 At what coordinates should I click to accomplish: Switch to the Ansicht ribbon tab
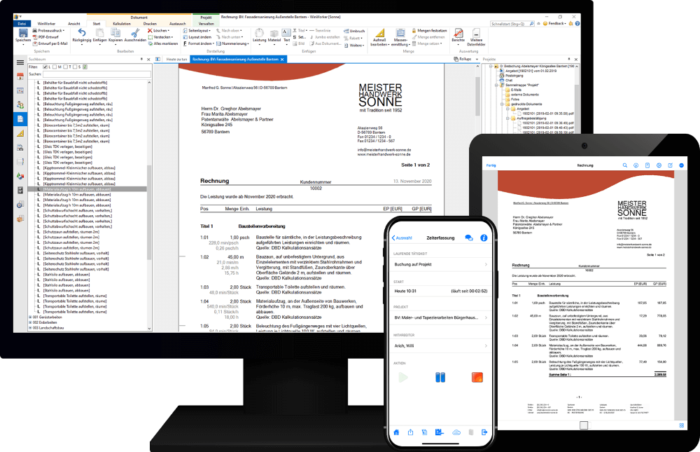(x=74, y=23)
